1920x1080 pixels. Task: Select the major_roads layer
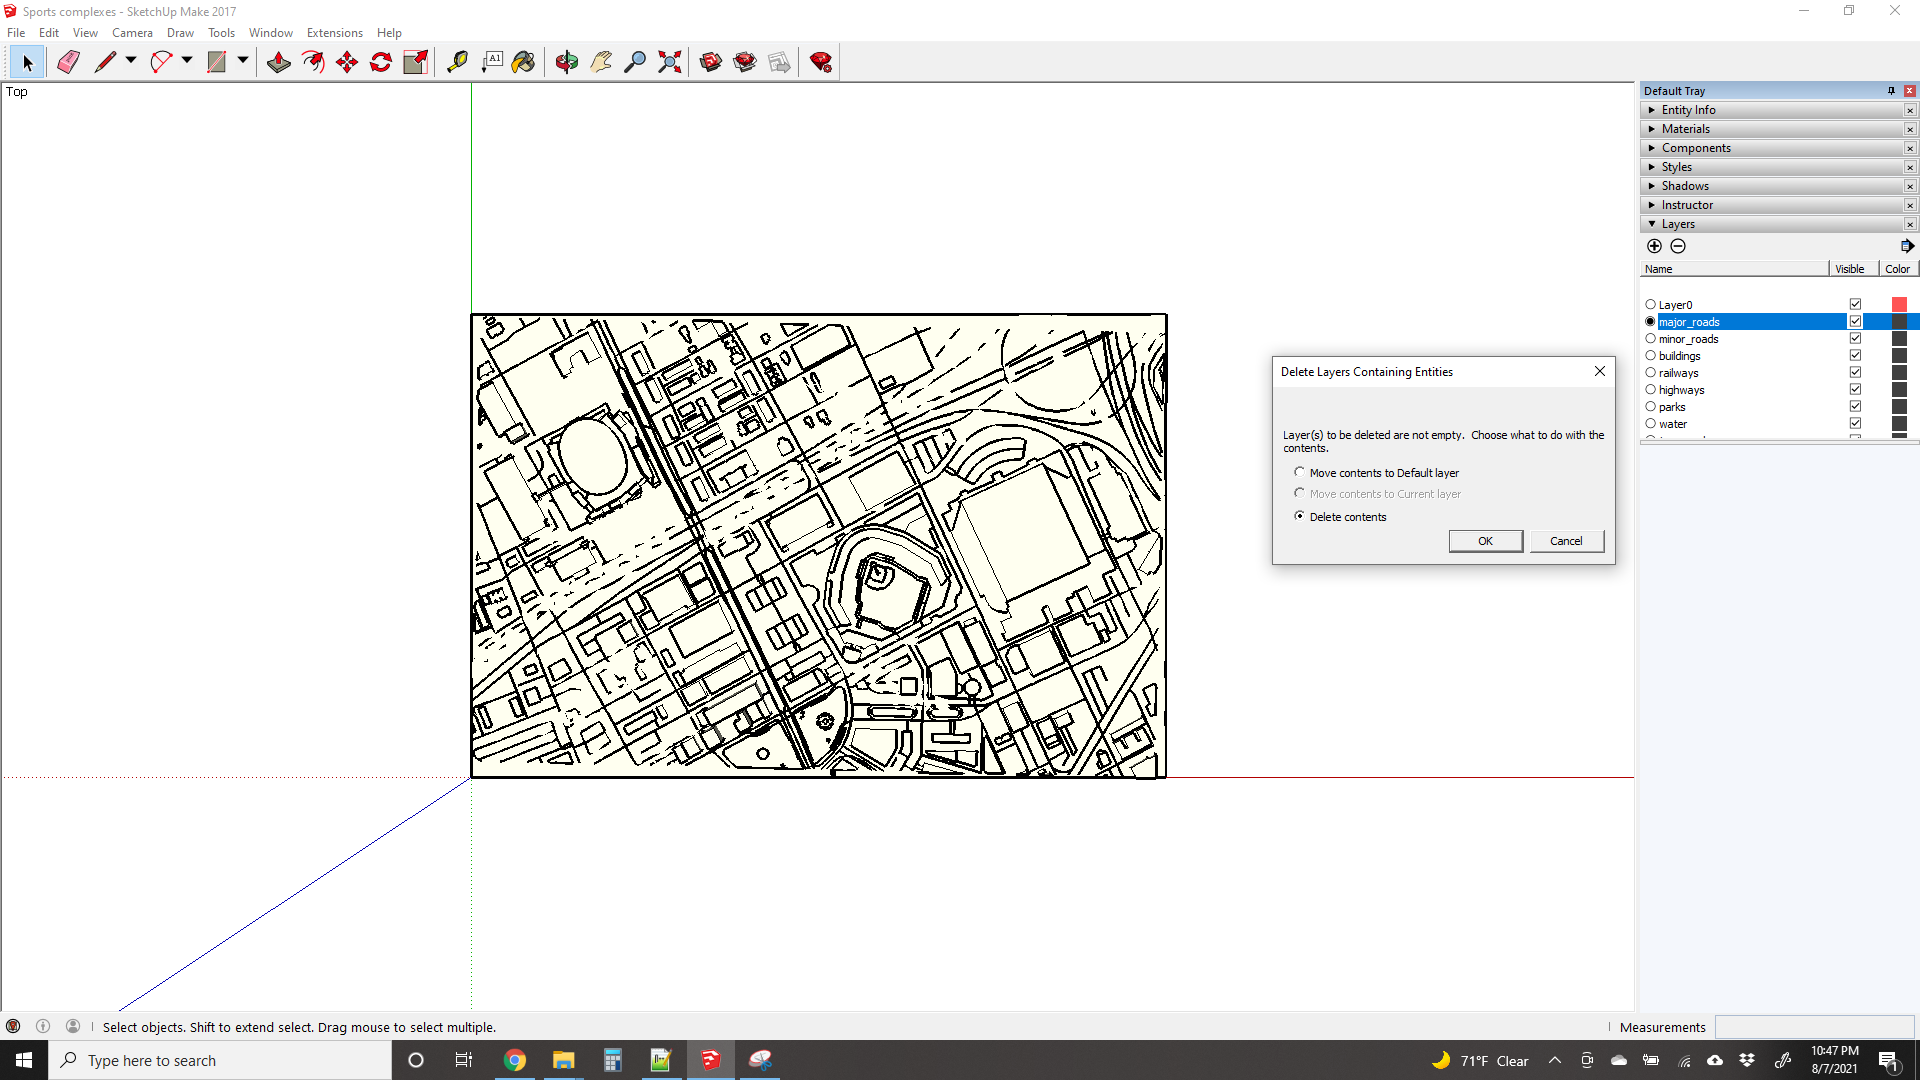click(1689, 322)
